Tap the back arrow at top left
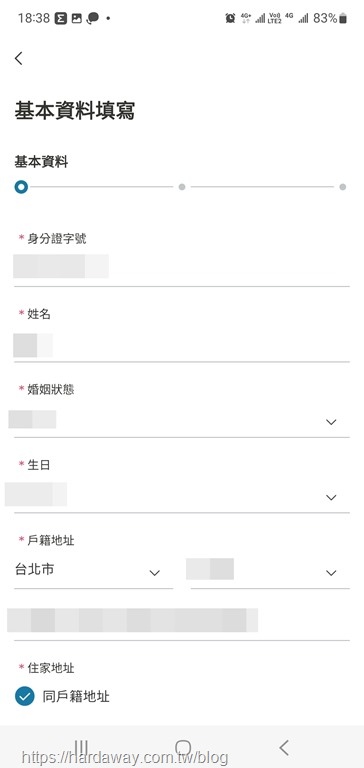This screenshot has height=768, width=364. 19,58
